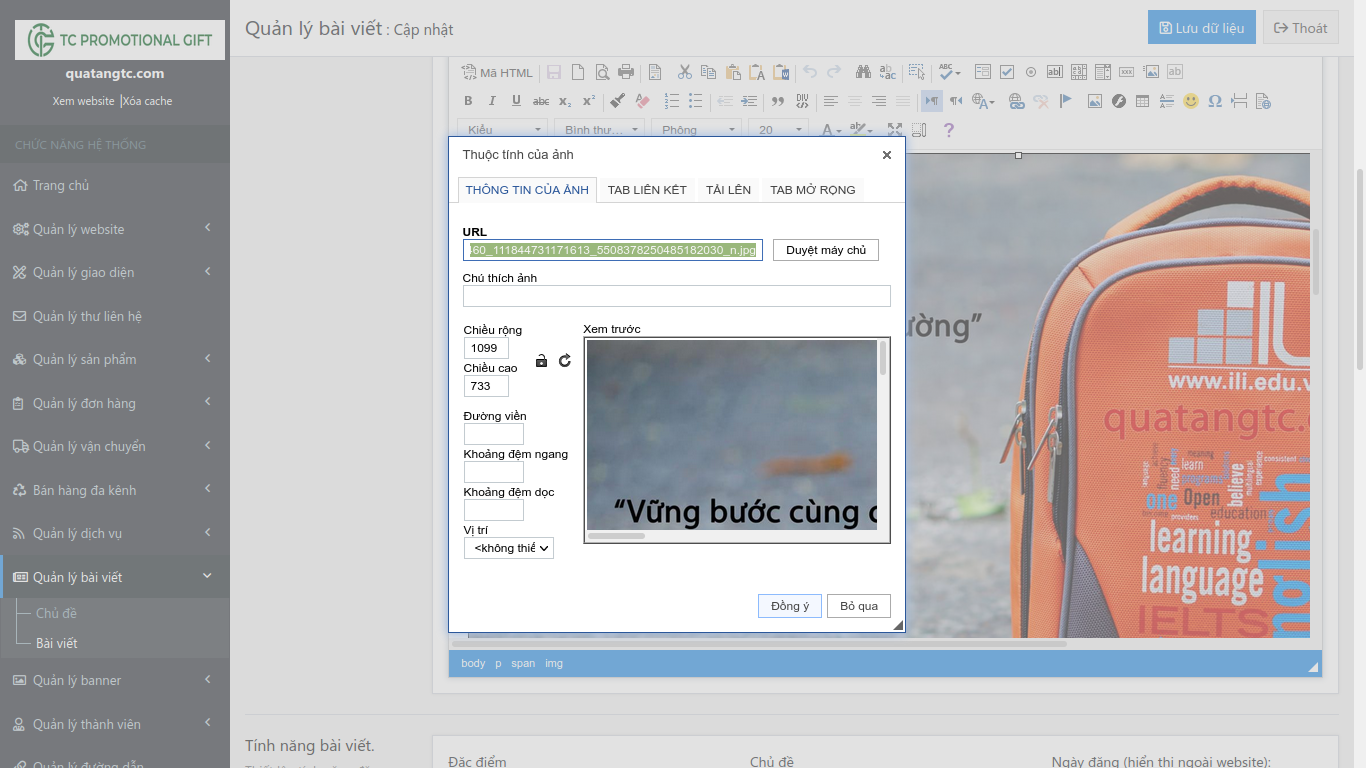1366x768 pixels.
Task: Switch to TAB LIÊN KẾT tab
Action: [647, 190]
